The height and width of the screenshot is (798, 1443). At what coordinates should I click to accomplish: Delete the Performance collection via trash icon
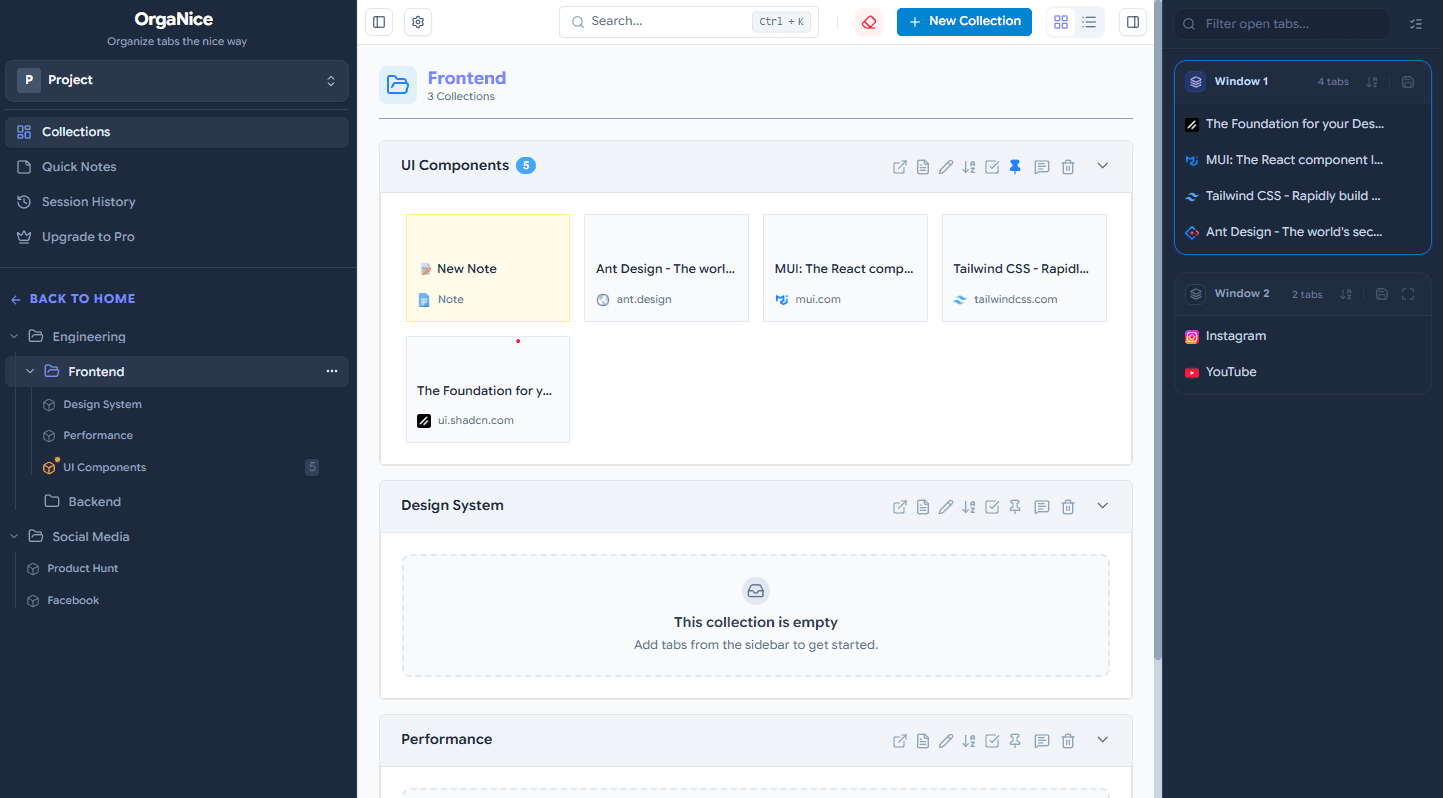pos(1067,740)
